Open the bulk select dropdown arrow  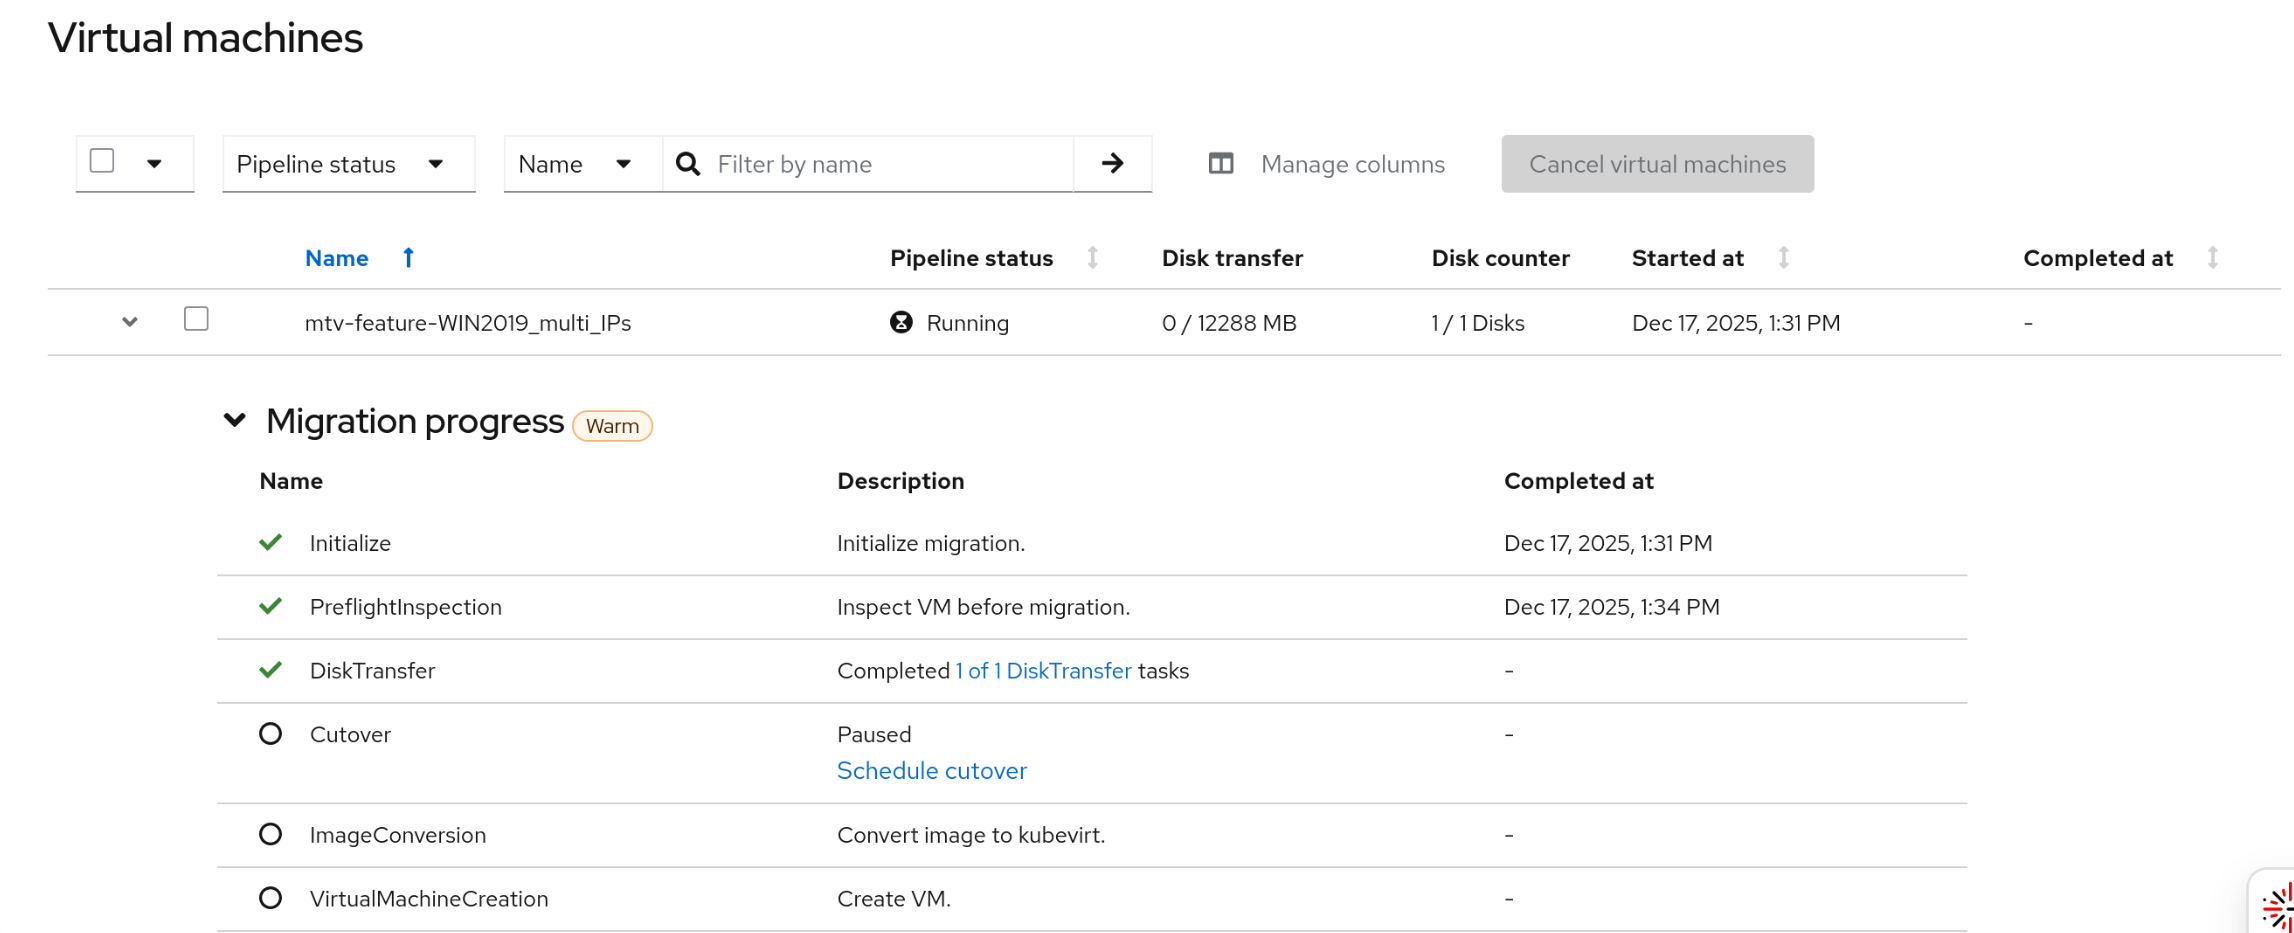coord(154,164)
